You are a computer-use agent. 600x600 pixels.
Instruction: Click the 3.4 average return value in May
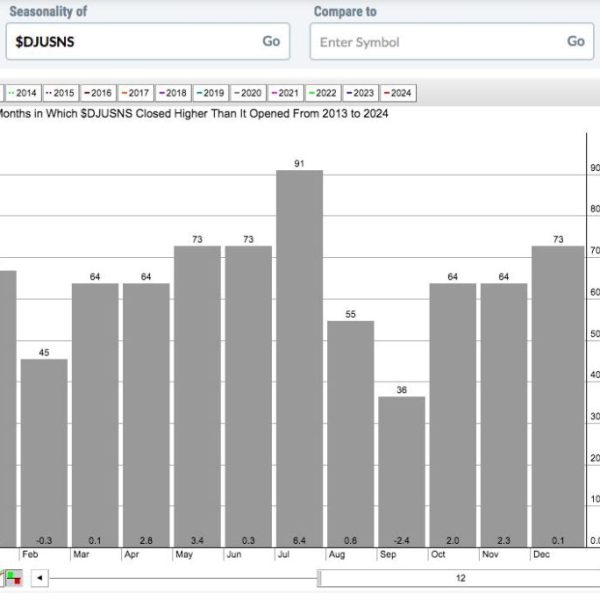coord(197,540)
